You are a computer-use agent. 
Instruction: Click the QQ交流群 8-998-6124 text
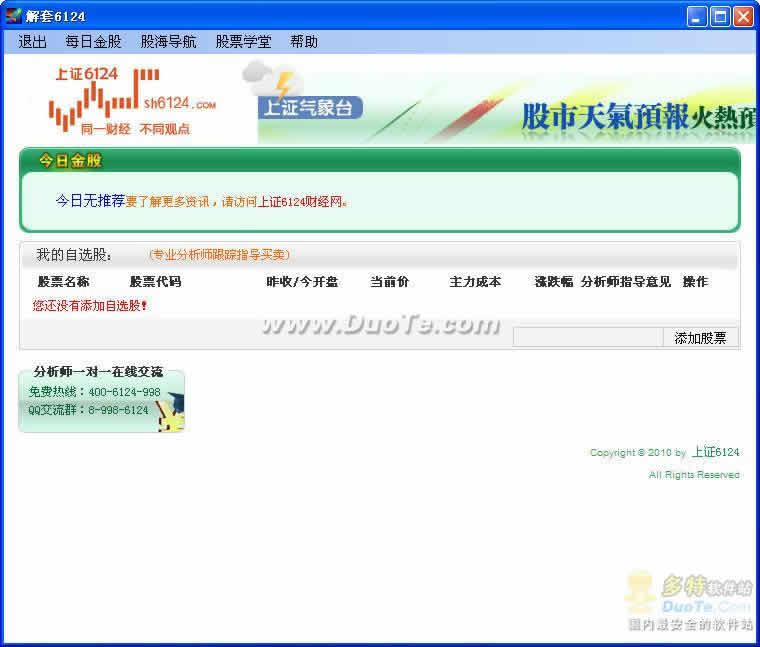[x=88, y=410]
